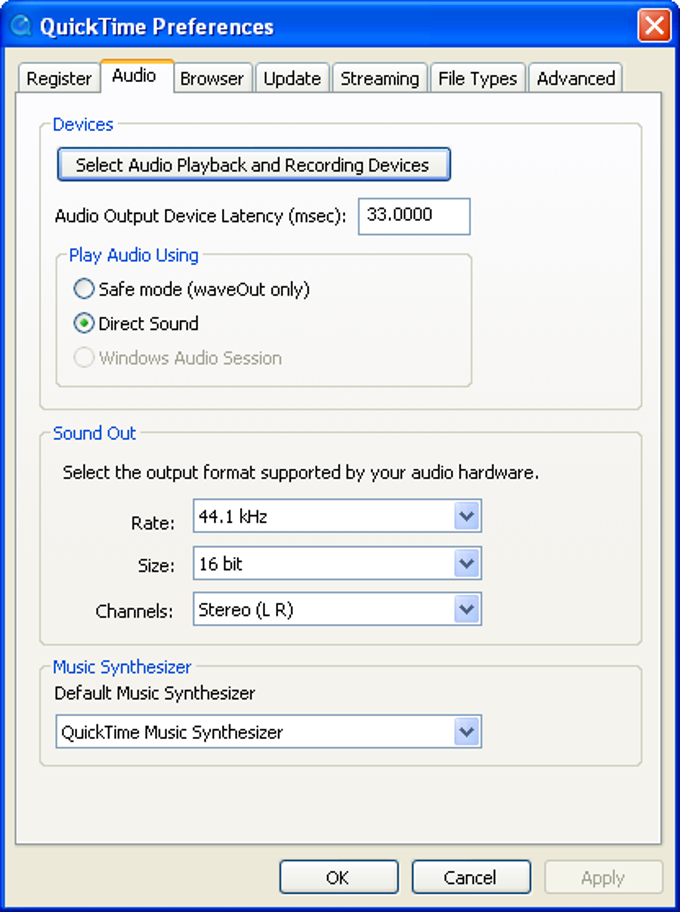Click the QuickTime Preferences title text
680x912 pixels.
(156, 27)
